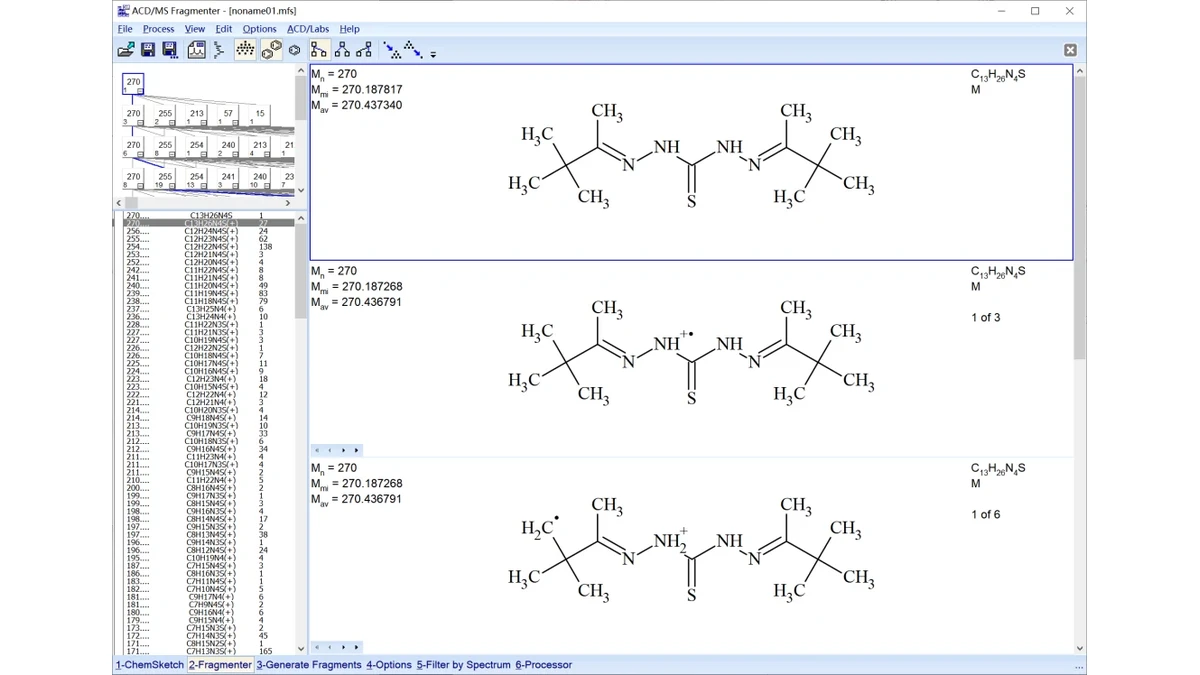Select the second-row 270 node with count 3
The image size is (1200, 675).
tap(133, 115)
